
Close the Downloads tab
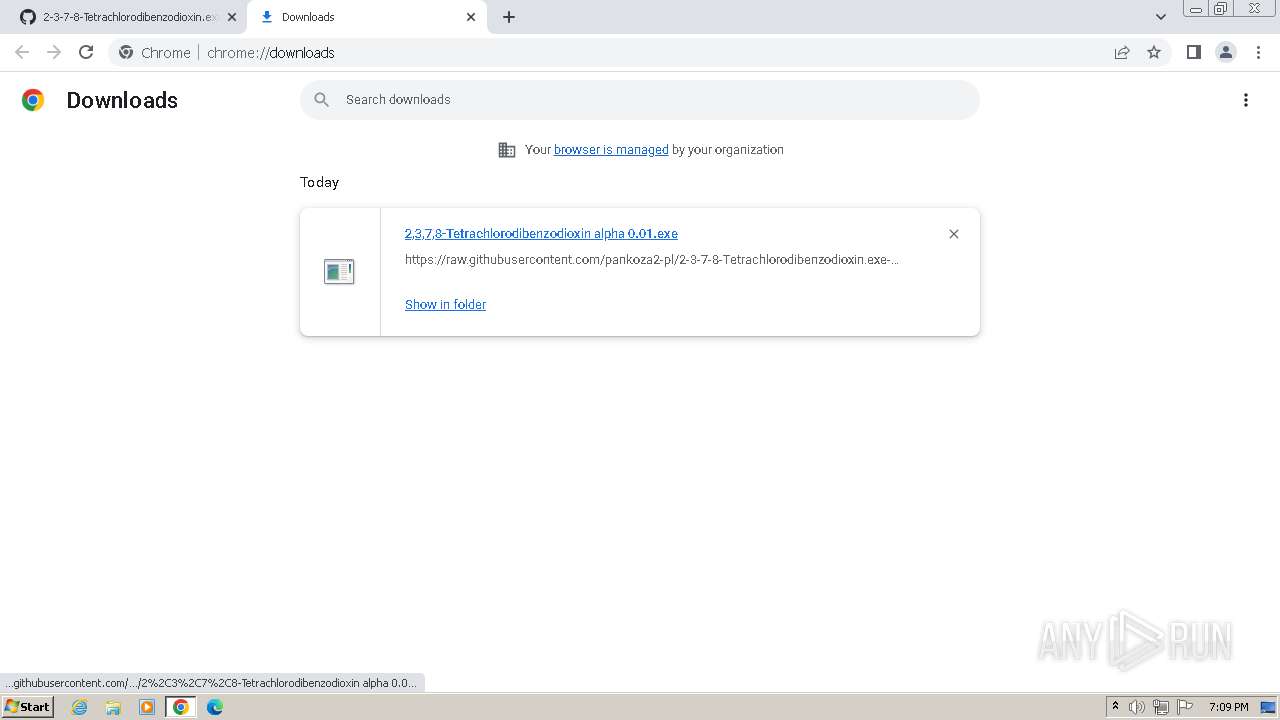click(x=471, y=17)
